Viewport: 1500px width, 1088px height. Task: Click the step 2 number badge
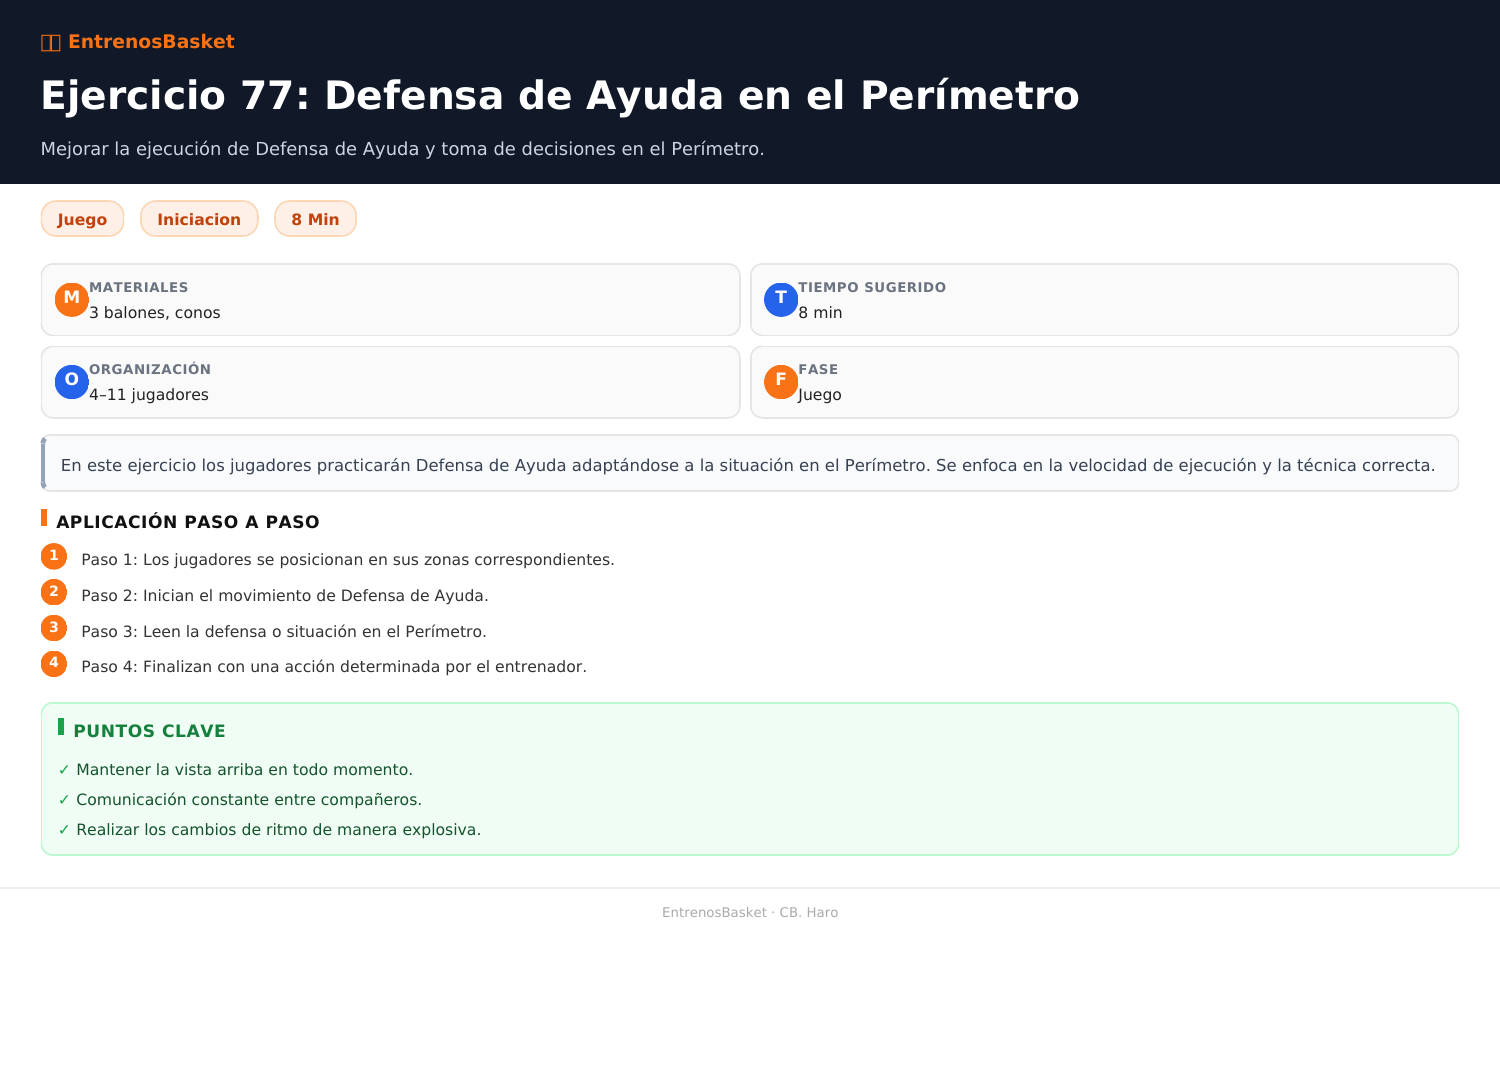pyautogui.click(x=54, y=592)
